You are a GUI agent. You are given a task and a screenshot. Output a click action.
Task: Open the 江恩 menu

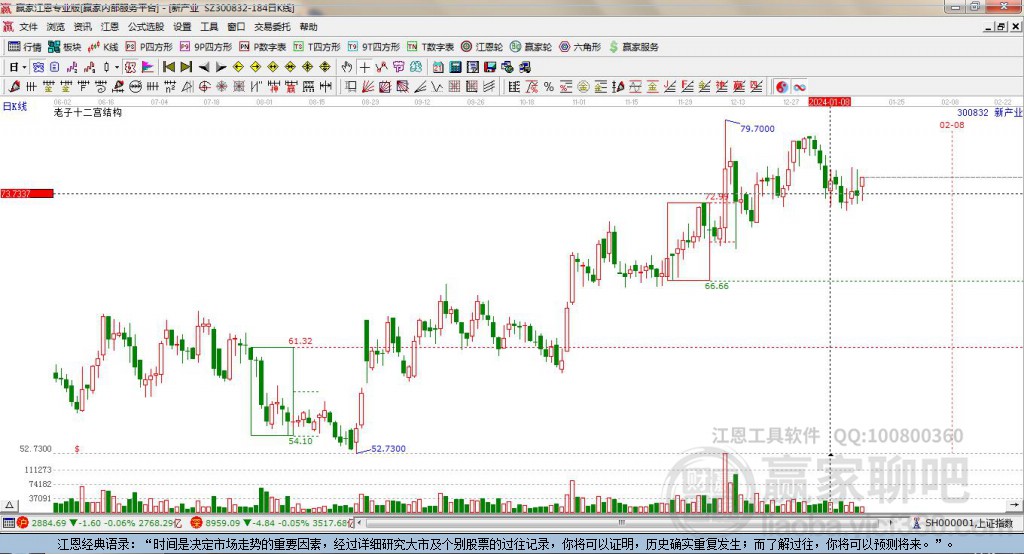[x=110, y=27]
